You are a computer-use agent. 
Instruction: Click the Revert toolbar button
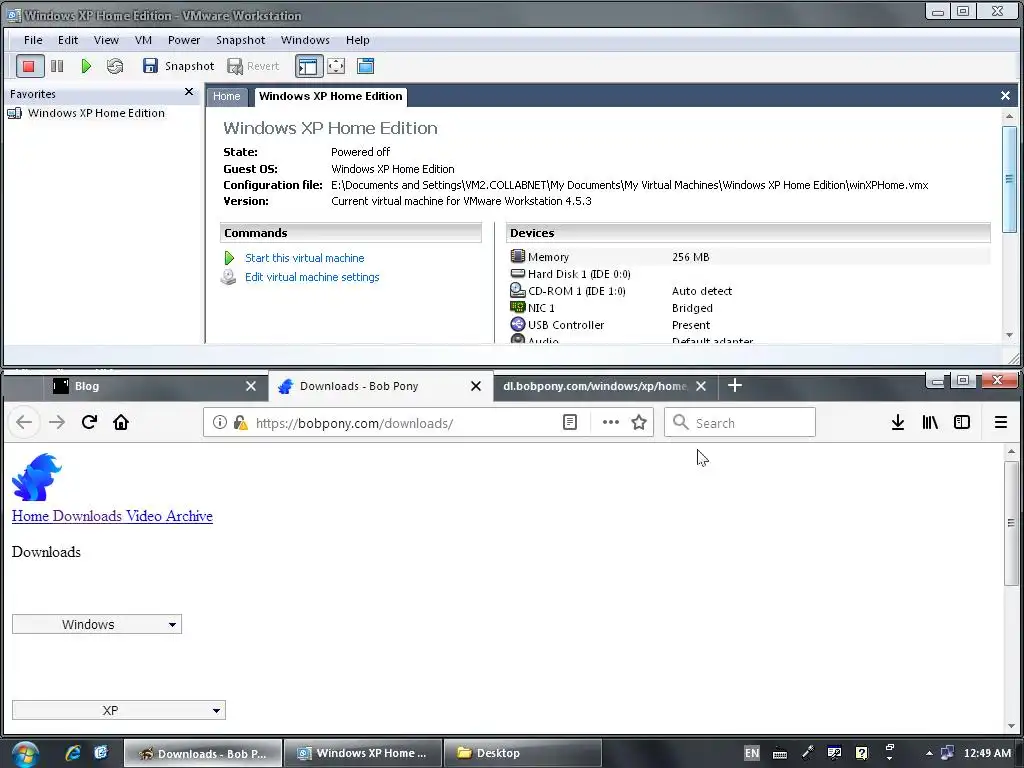(x=253, y=66)
